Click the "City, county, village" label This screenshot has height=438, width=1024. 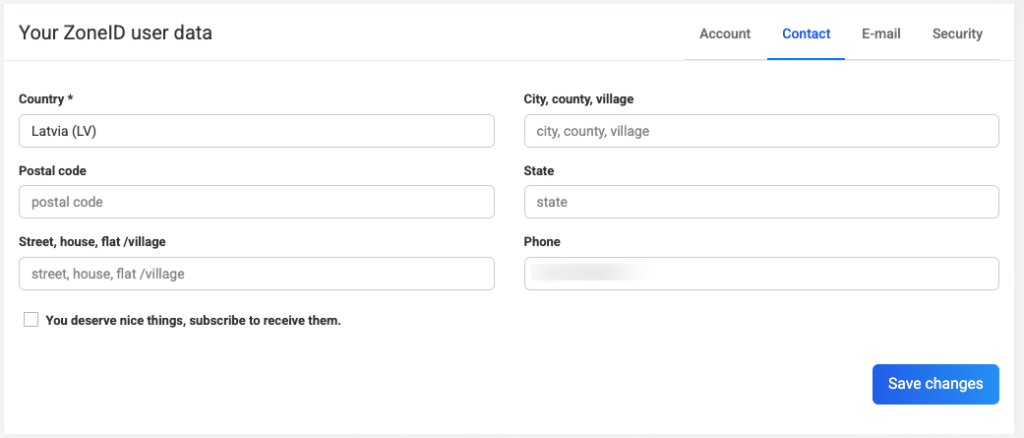(578, 99)
